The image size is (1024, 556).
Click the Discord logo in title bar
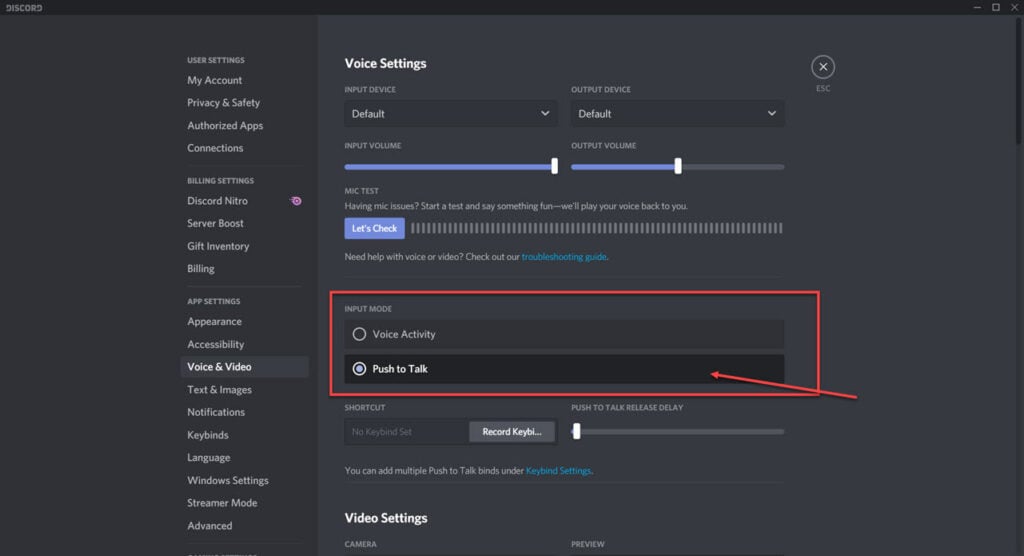click(x=24, y=8)
